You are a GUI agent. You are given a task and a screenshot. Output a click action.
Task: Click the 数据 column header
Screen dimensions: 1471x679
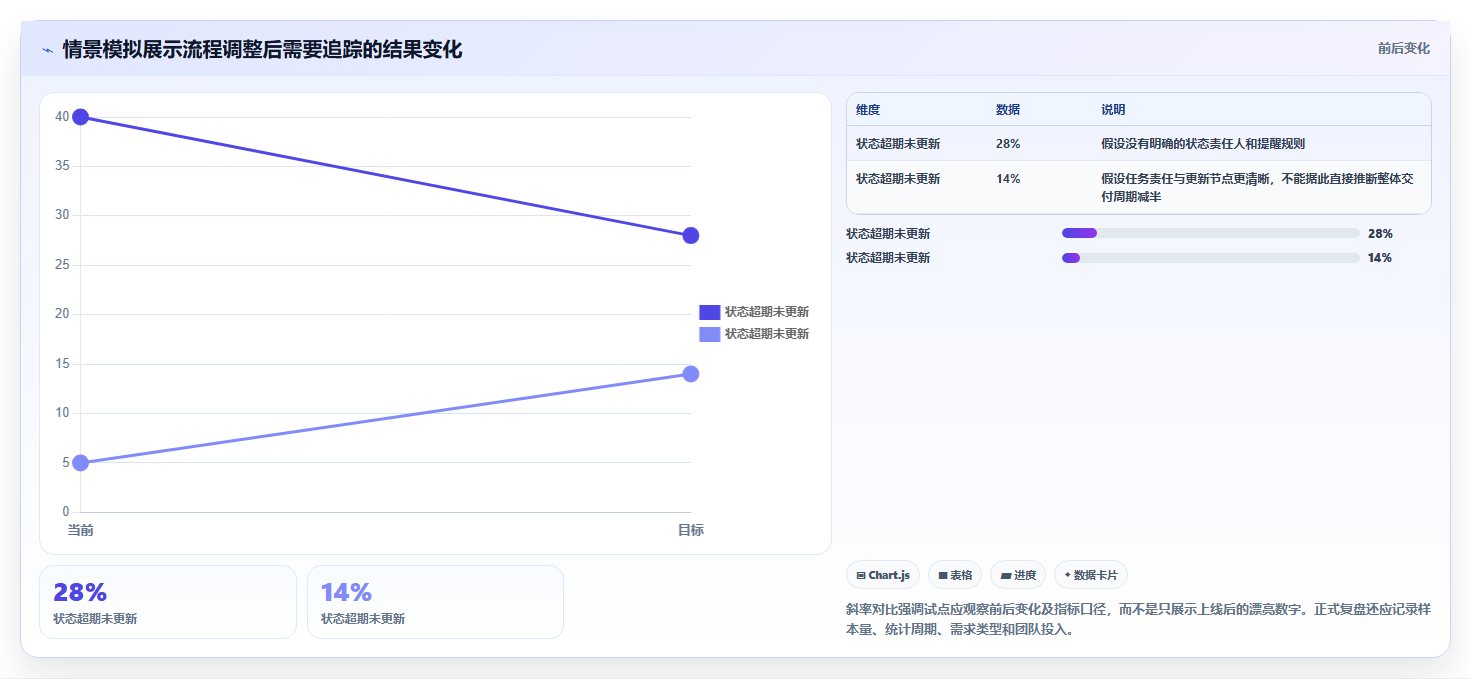[1008, 110]
